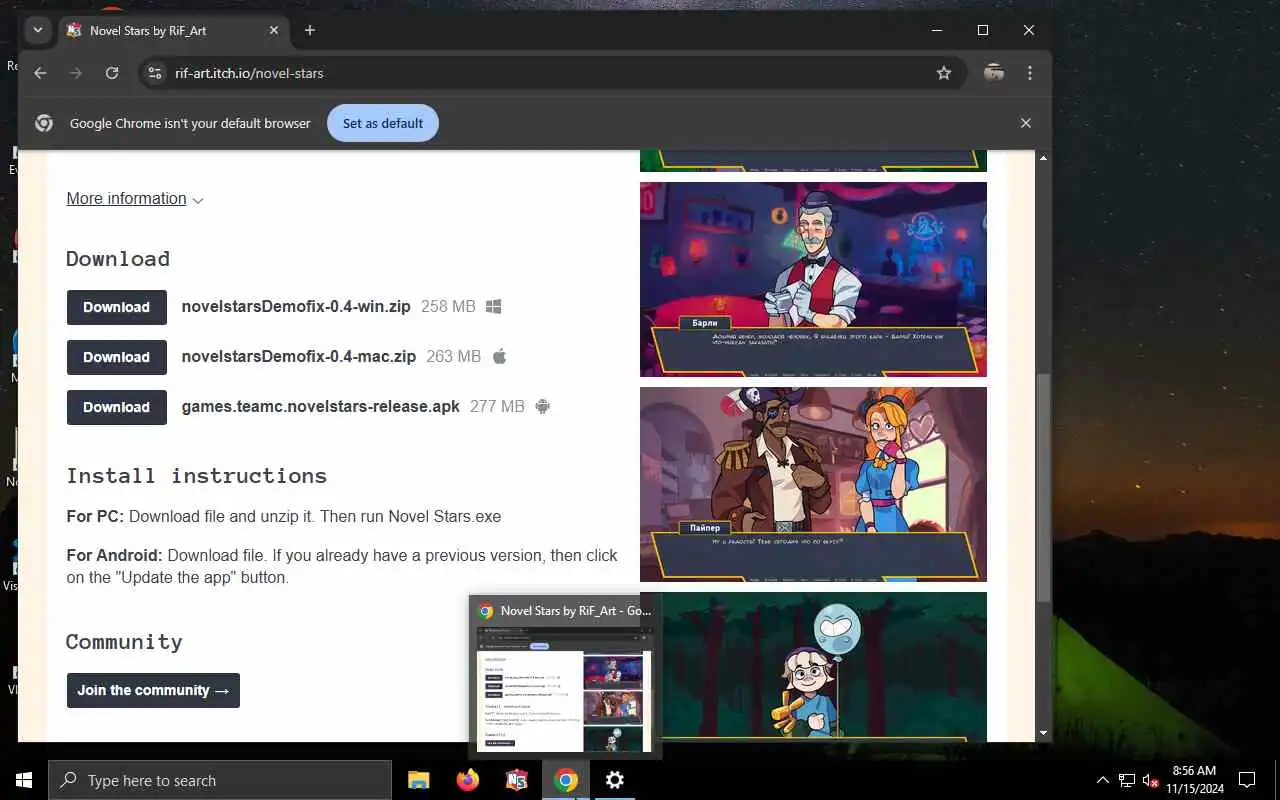Click the Community heading

(x=124, y=641)
